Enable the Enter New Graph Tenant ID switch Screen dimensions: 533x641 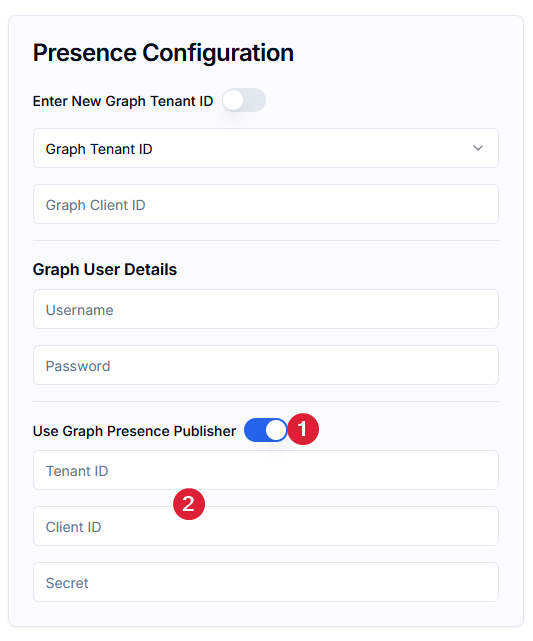(244, 100)
